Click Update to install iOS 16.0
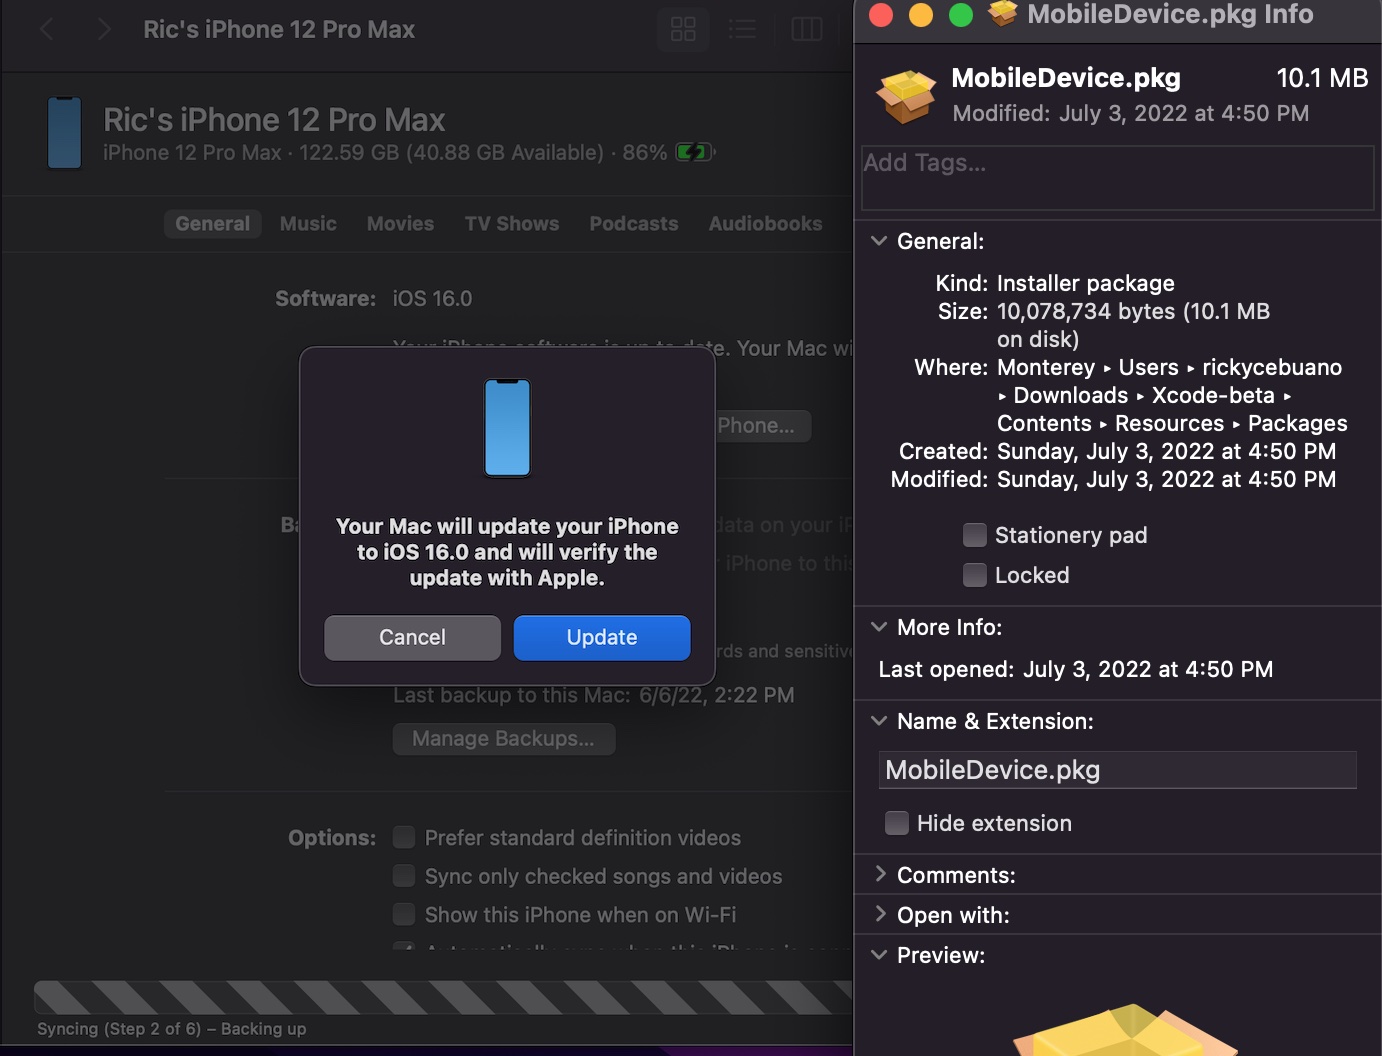The image size is (1382, 1056). pyautogui.click(x=602, y=637)
